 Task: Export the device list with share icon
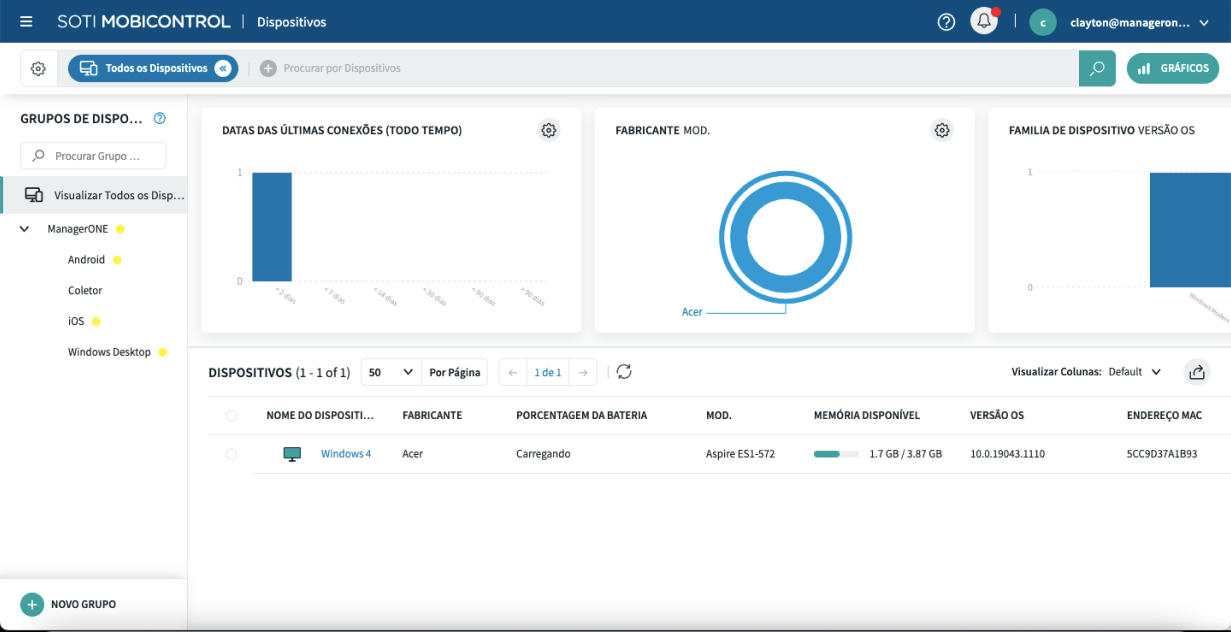pos(1197,372)
